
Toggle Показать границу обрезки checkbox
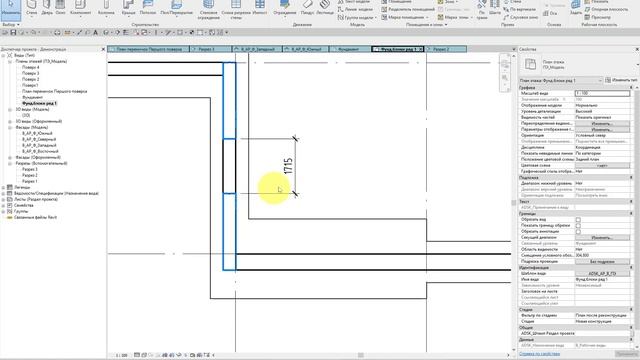tap(578, 225)
